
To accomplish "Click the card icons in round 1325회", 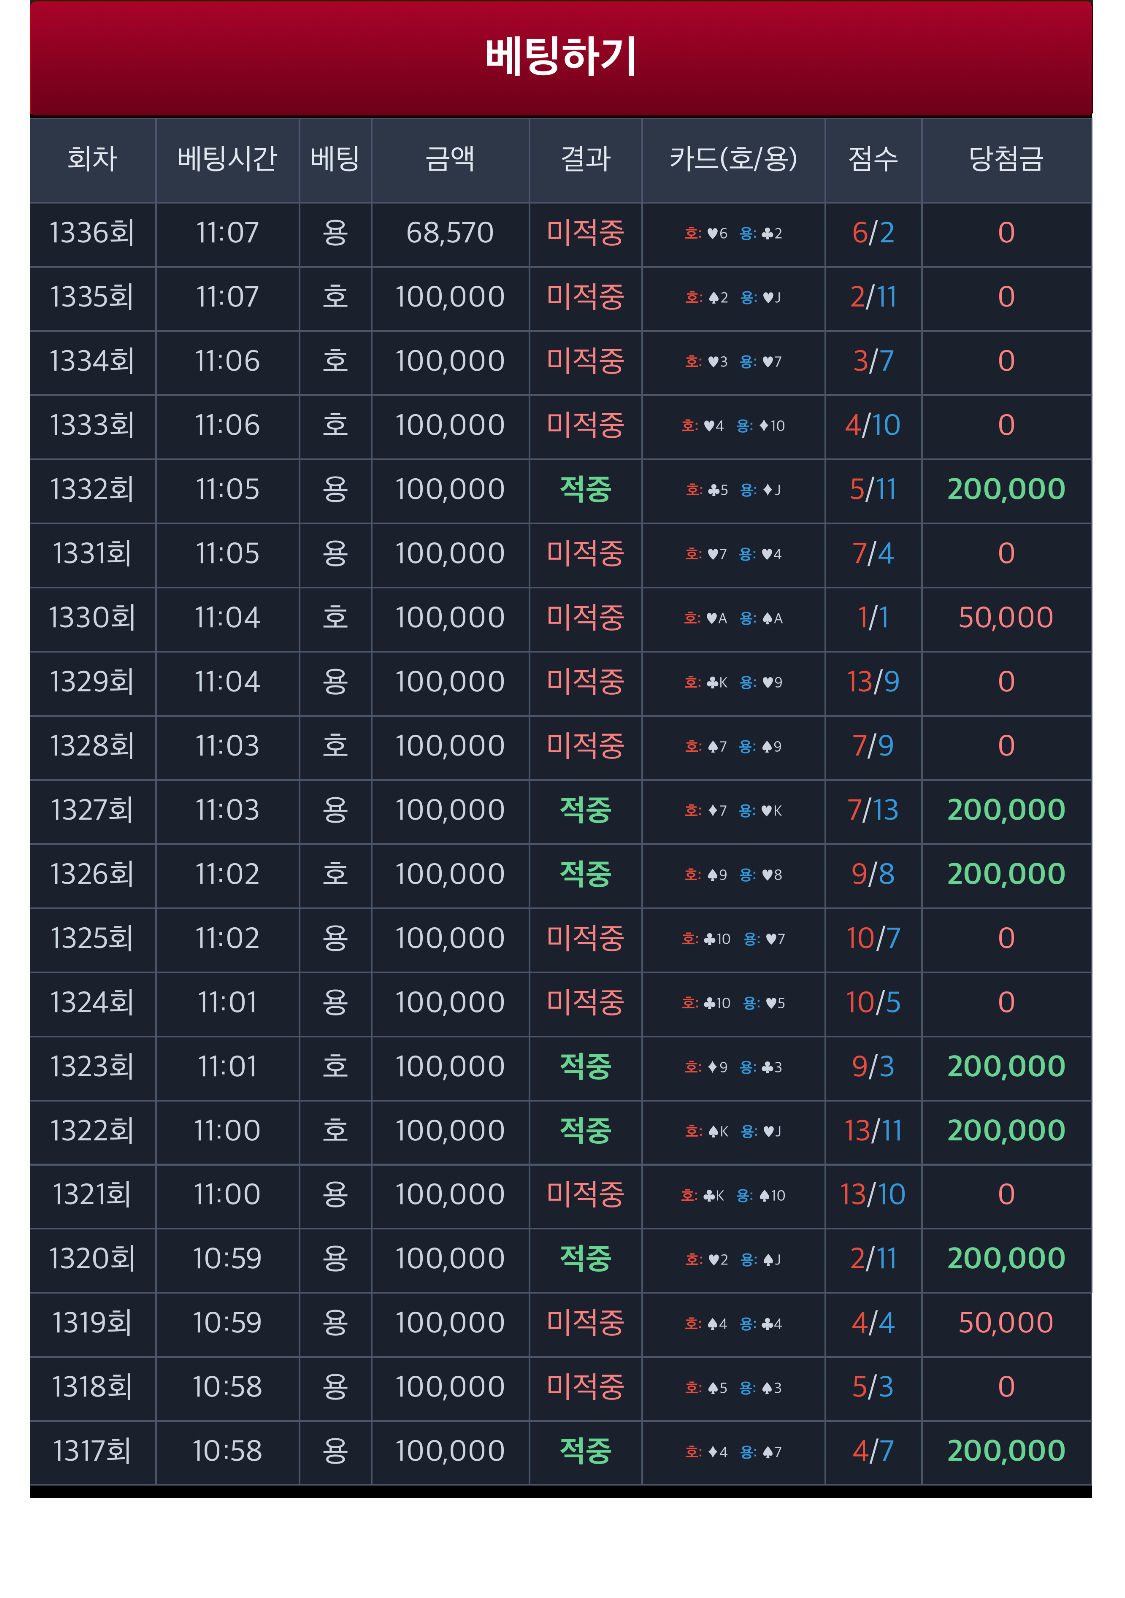I will (733, 940).
